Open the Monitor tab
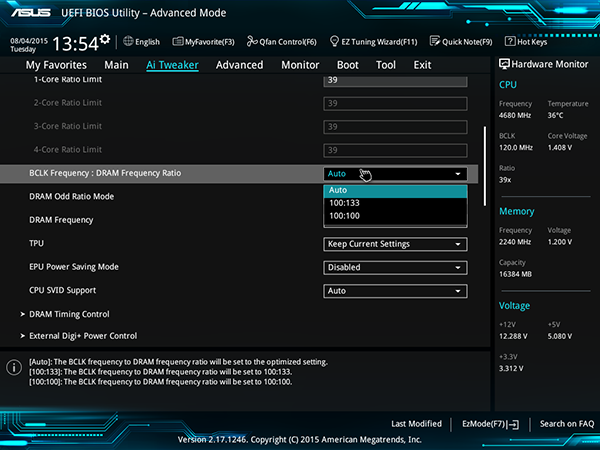The width and height of the screenshot is (600, 450). 300,65
